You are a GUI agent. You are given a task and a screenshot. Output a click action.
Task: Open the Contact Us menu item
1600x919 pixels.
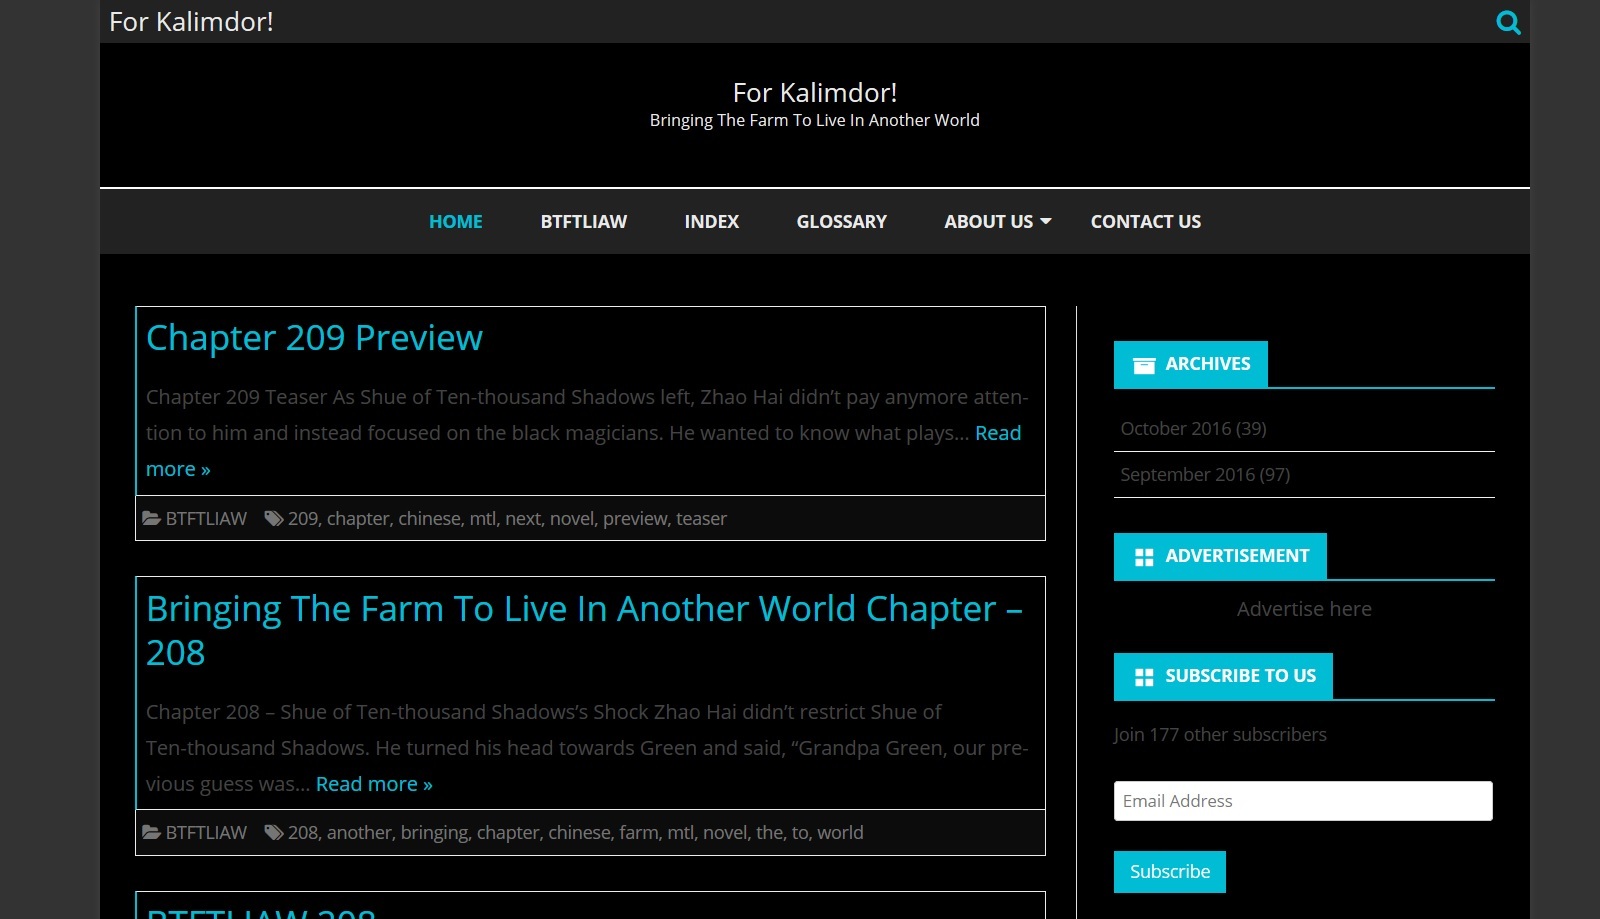coord(1146,222)
